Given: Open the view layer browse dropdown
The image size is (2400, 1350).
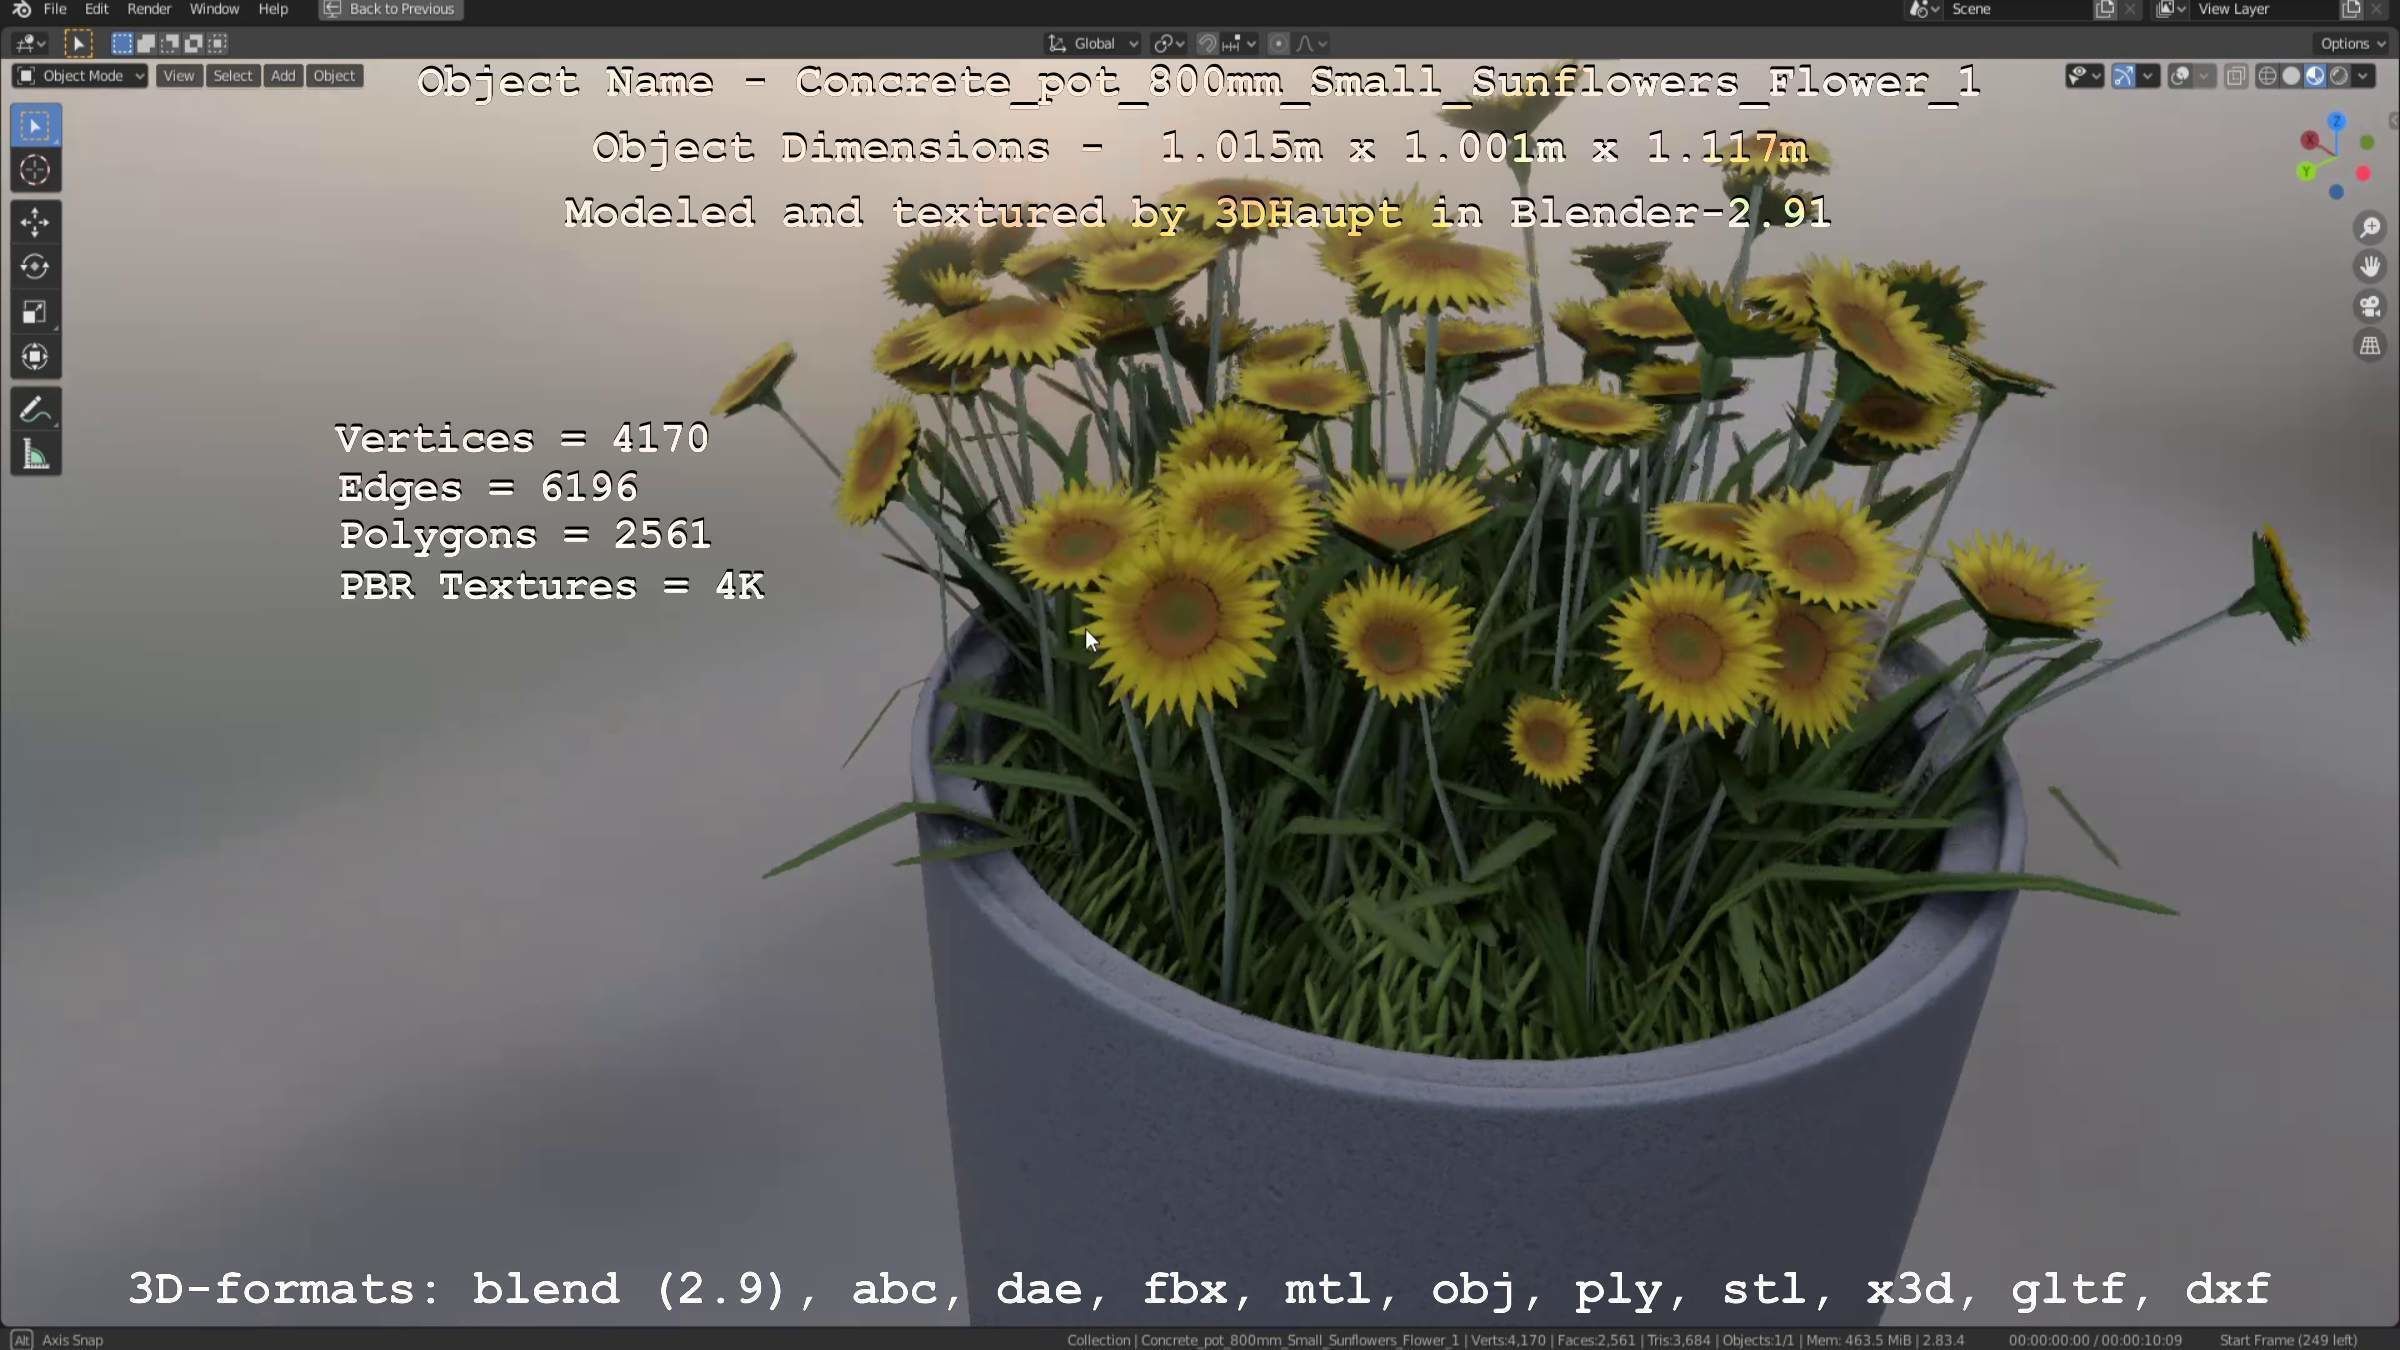Looking at the screenshot, I should pos(2170,10).
